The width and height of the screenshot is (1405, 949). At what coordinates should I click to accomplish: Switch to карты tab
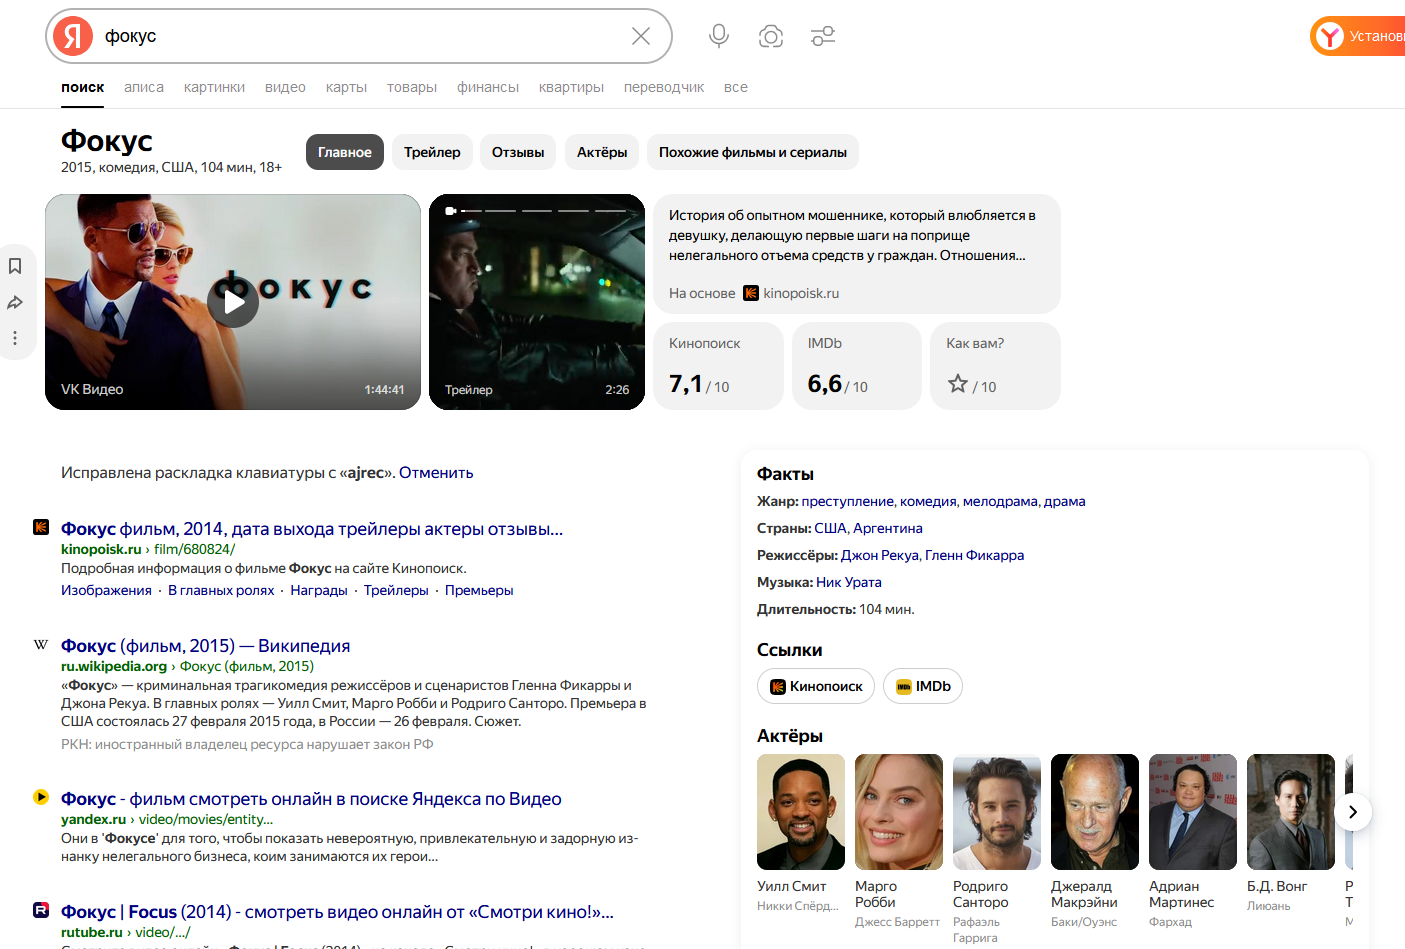(346, 87)
